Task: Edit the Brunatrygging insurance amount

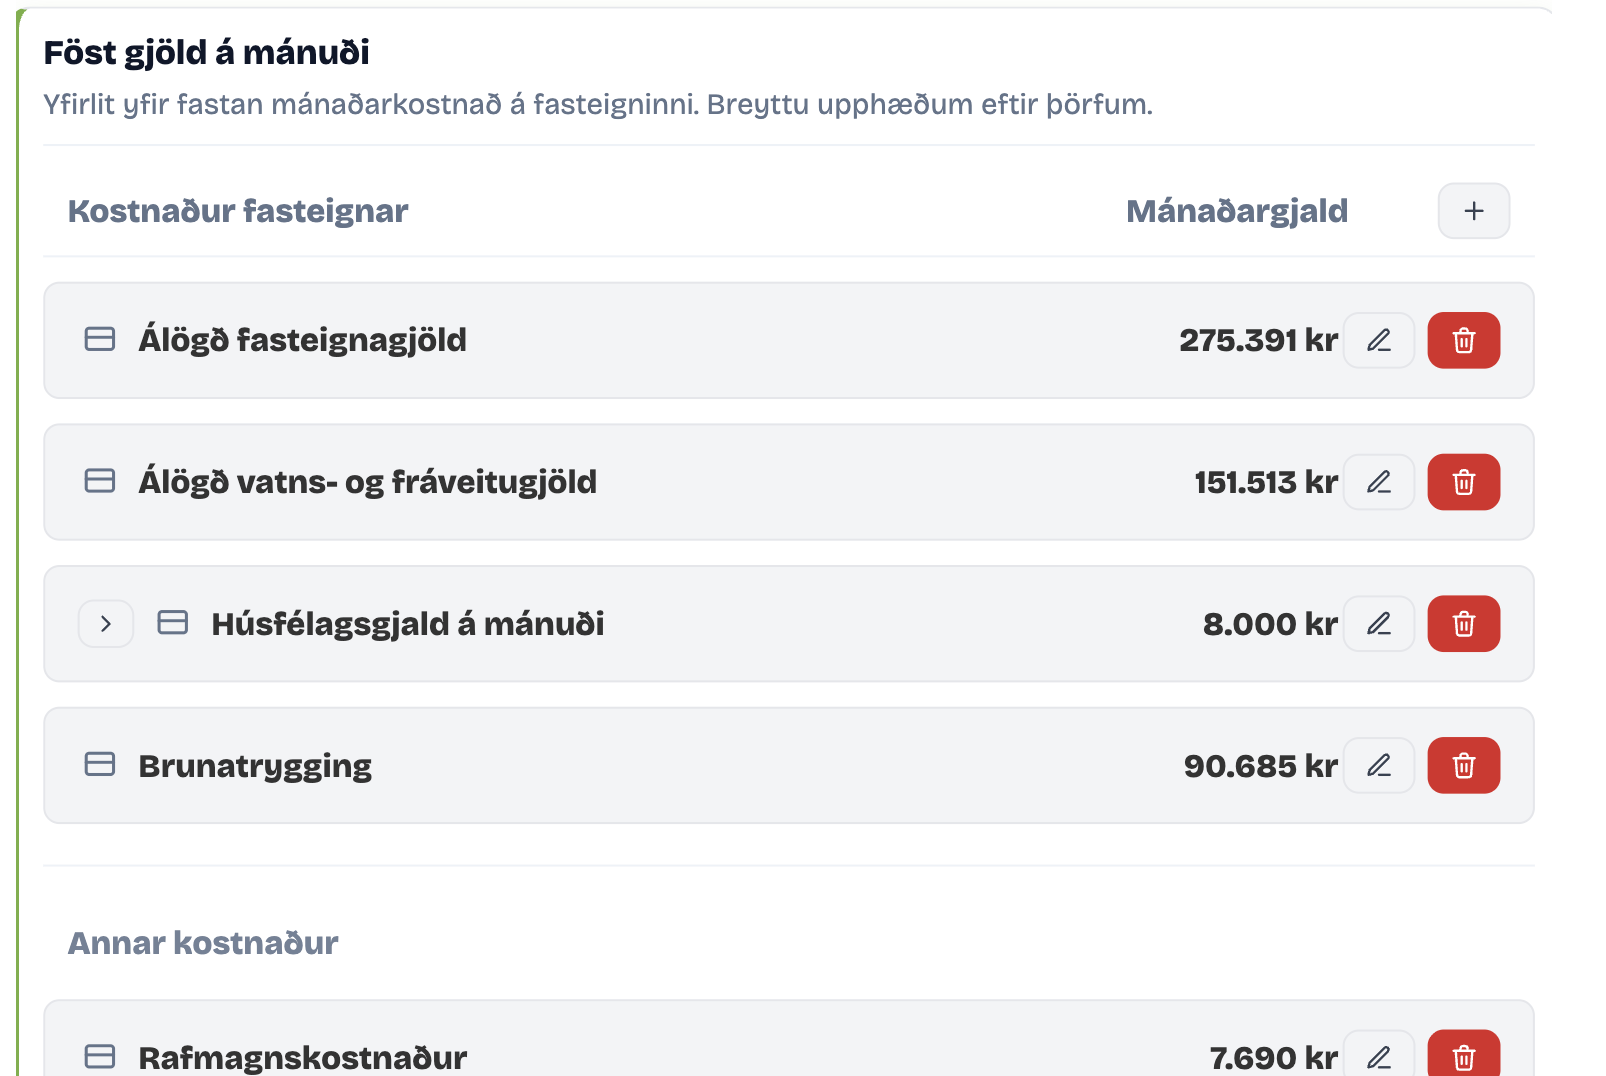Action: [x=1379, y=765]
